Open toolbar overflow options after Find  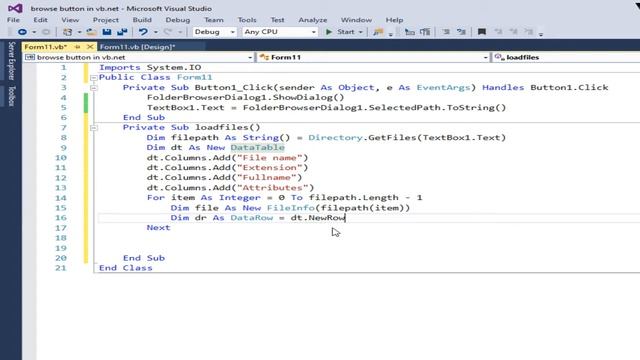click(391, 34)
